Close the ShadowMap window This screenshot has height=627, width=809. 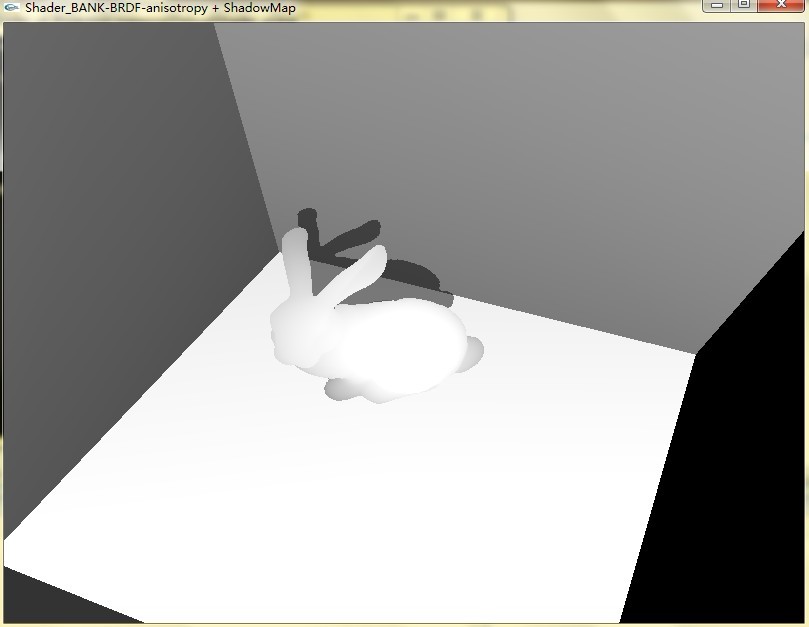coord(781,6)
